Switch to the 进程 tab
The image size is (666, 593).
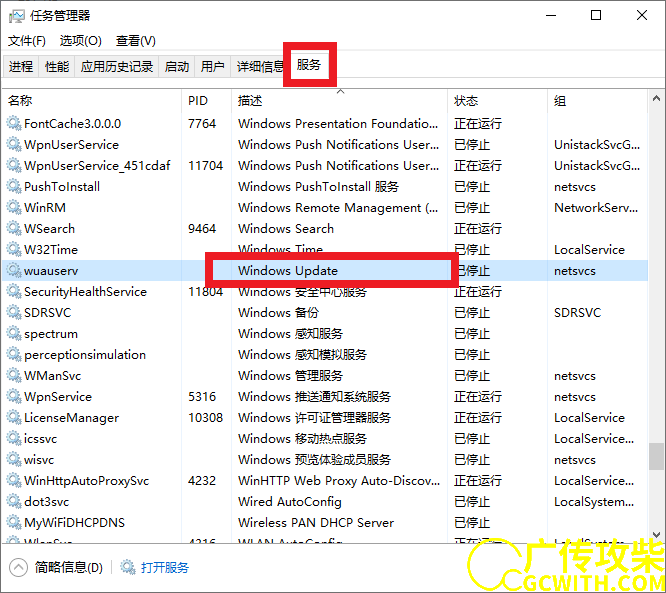(21, 67)
